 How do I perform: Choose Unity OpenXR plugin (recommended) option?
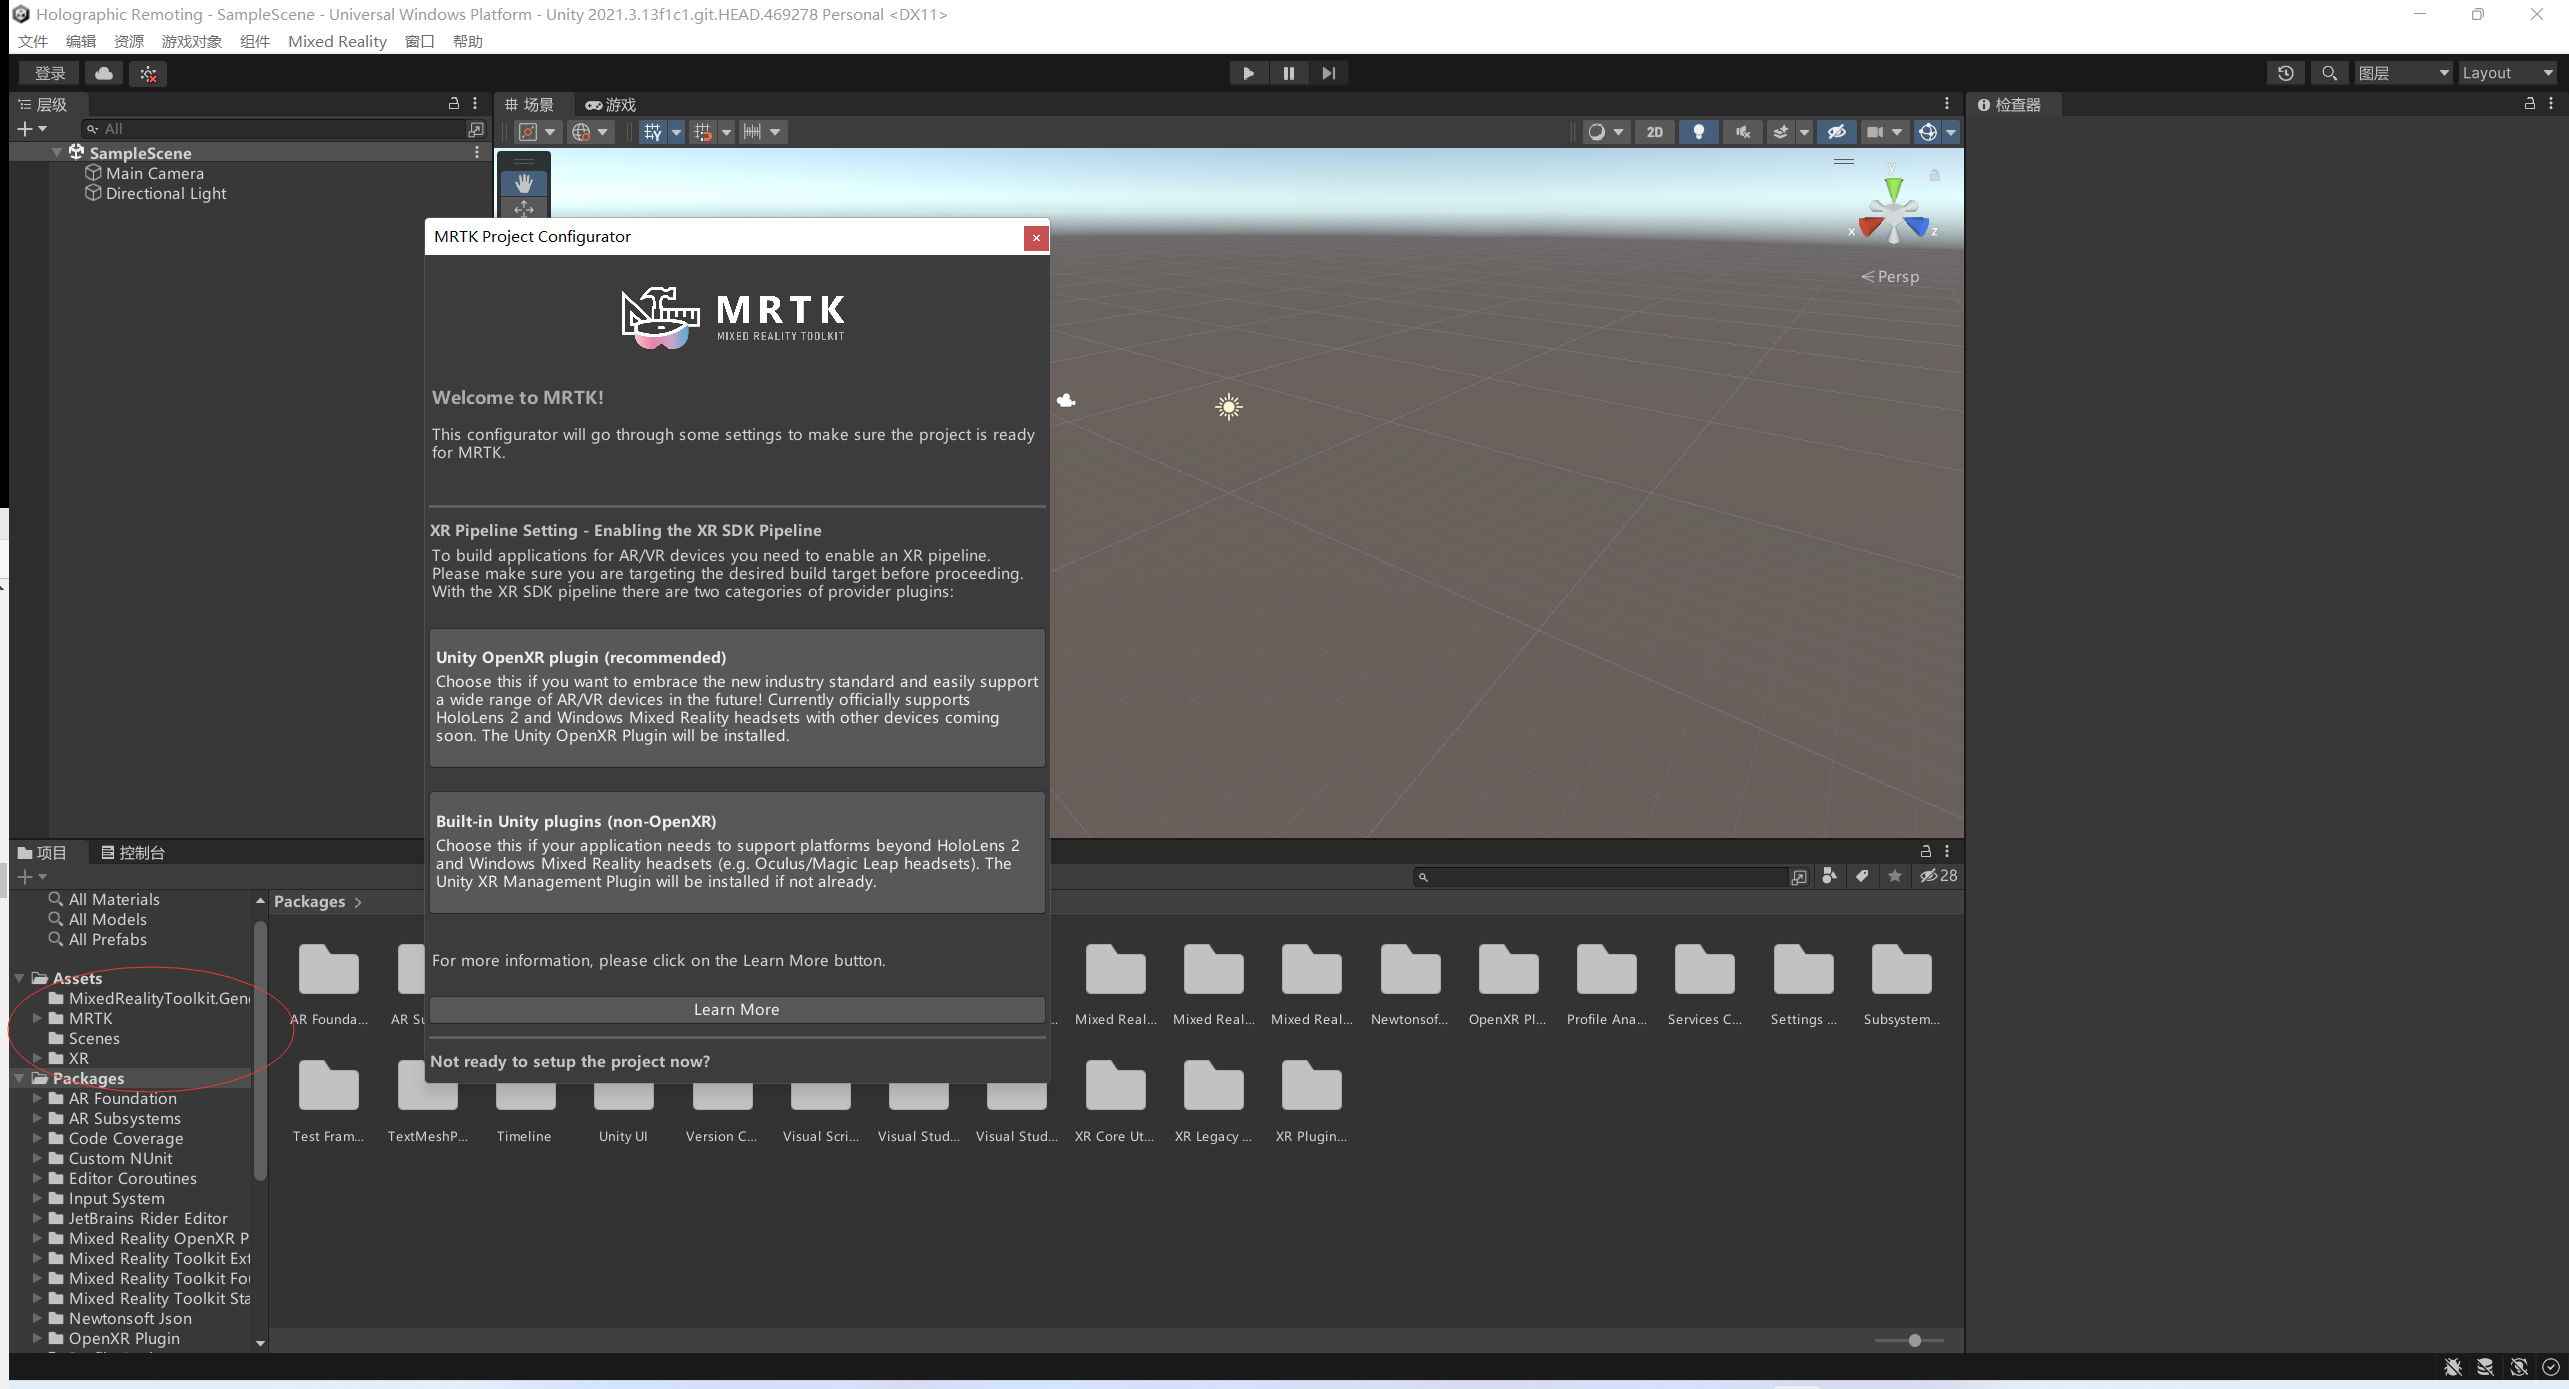tap(736, 697)
